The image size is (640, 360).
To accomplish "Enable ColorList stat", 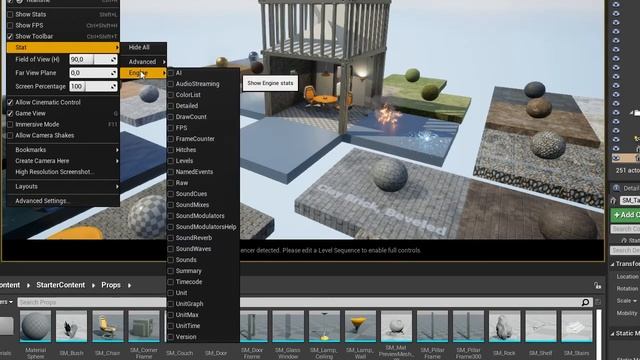I will 171,95.
